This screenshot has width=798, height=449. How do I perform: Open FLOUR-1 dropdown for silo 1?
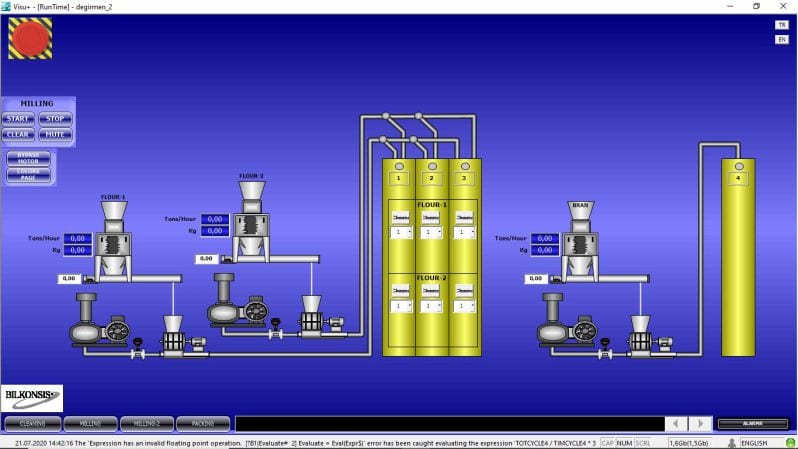pyautogui.click(x=401, y=232)
